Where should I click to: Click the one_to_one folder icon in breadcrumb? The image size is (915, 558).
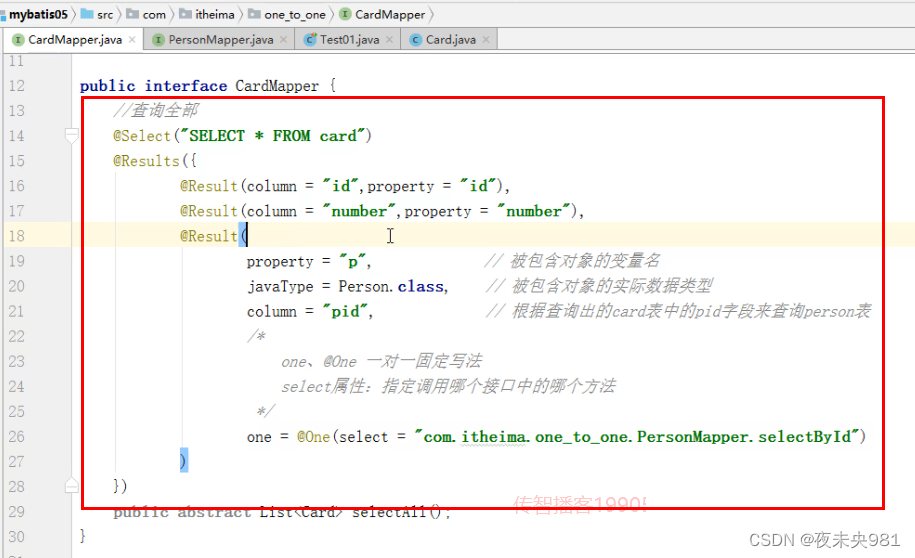[254, 13]
